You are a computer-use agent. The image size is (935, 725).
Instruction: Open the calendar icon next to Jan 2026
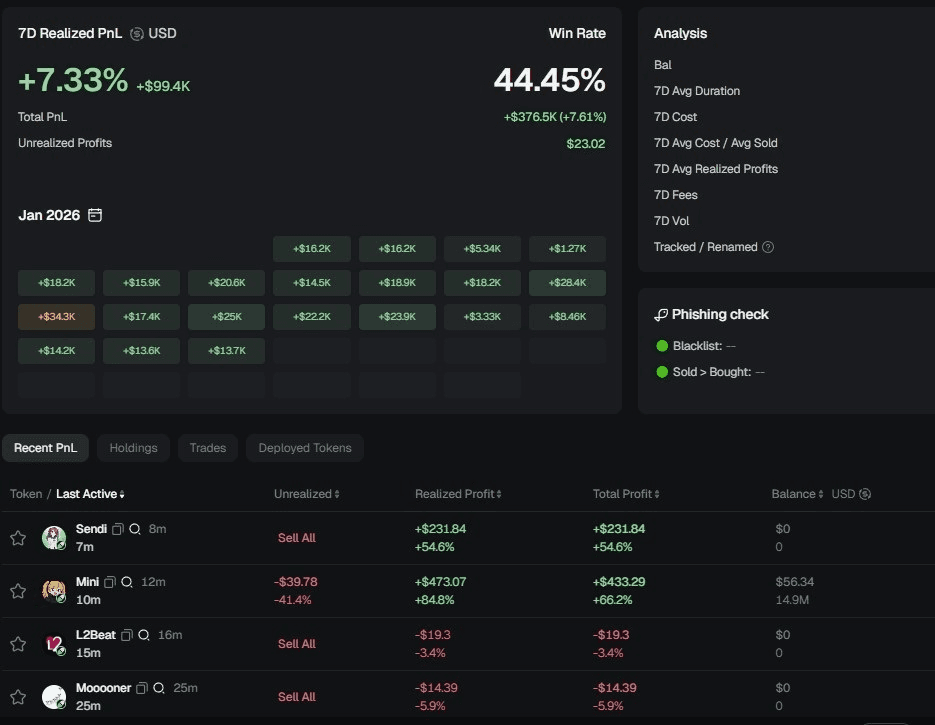pos(95,214)
